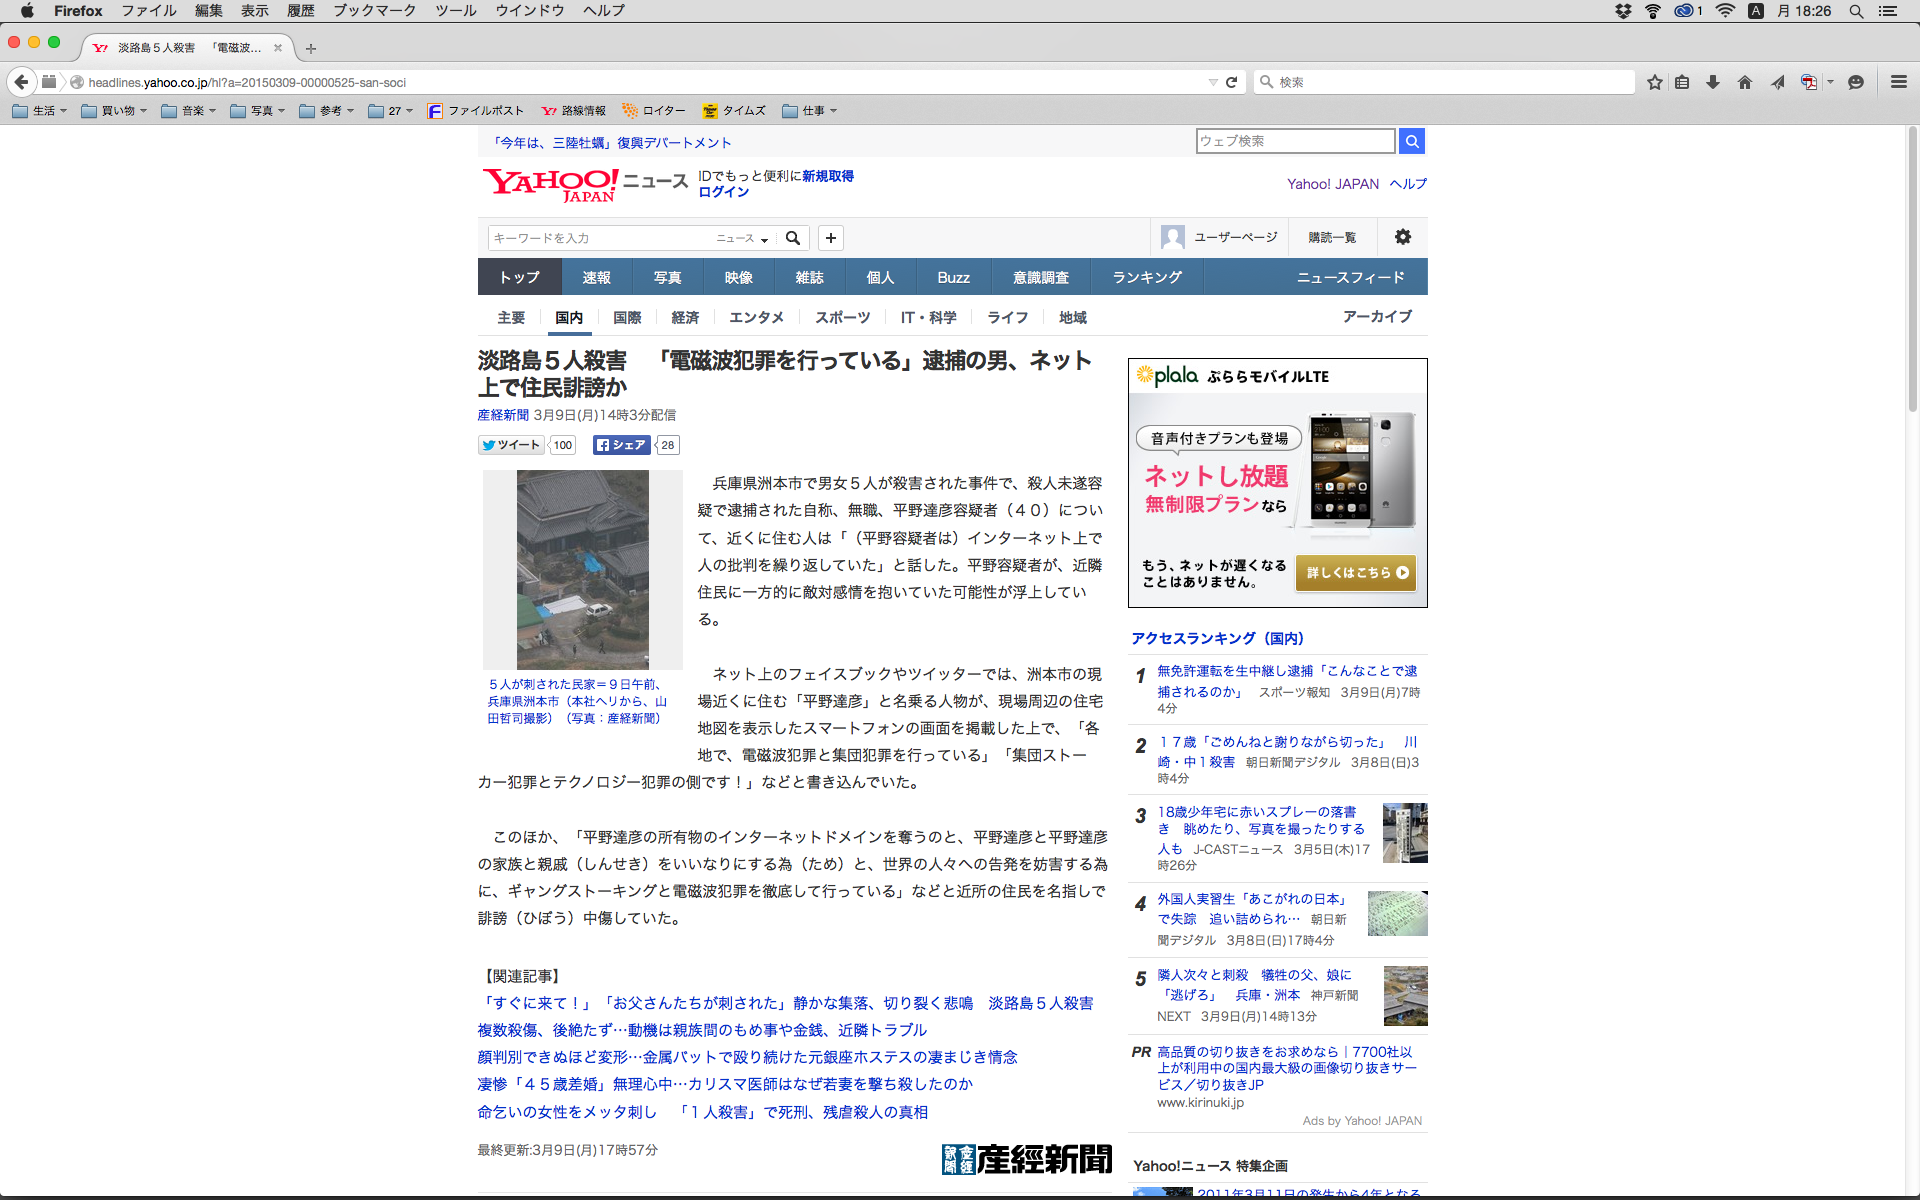Click the Firefox back arrow button

pyautogui.click(x=22, y=82)
